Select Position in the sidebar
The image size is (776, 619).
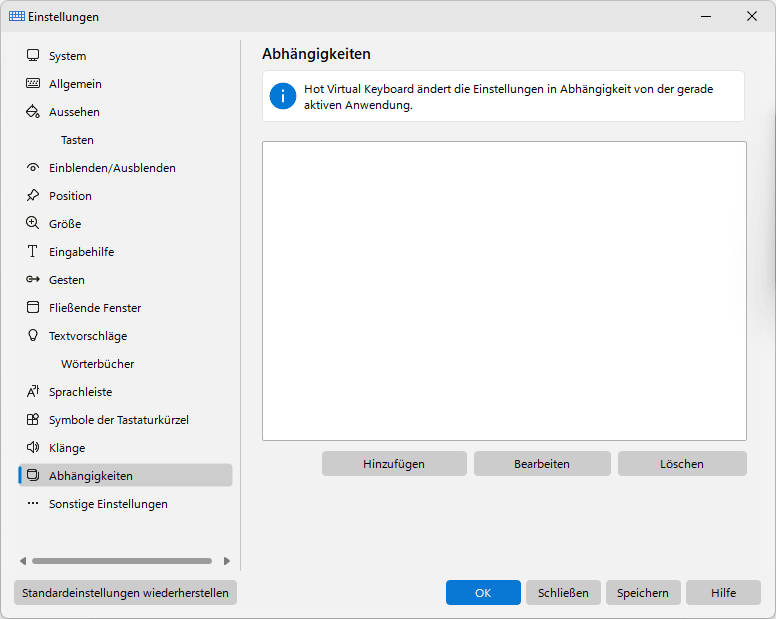tap(125, 196)
